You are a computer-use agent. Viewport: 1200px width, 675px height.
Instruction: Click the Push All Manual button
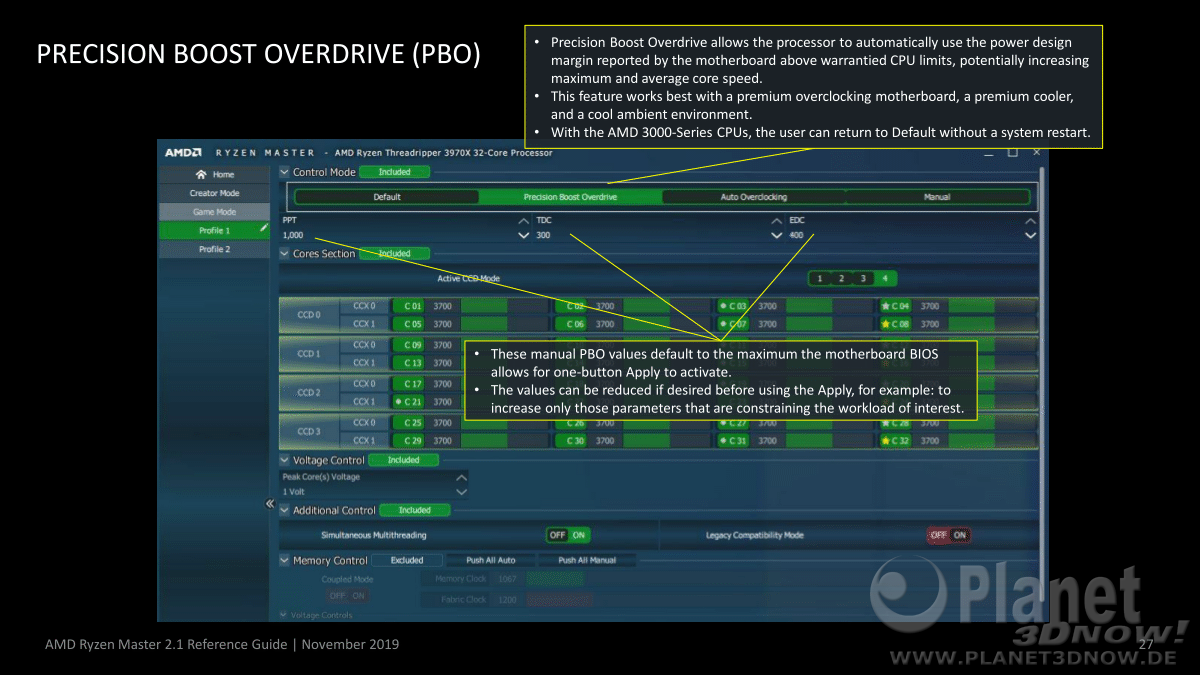pos(587,561)
